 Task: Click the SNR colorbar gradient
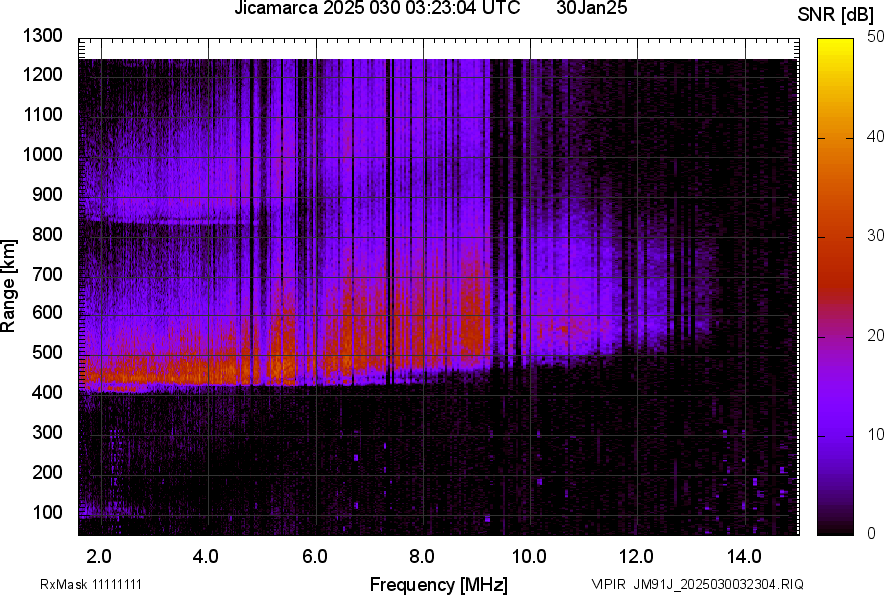835,287
